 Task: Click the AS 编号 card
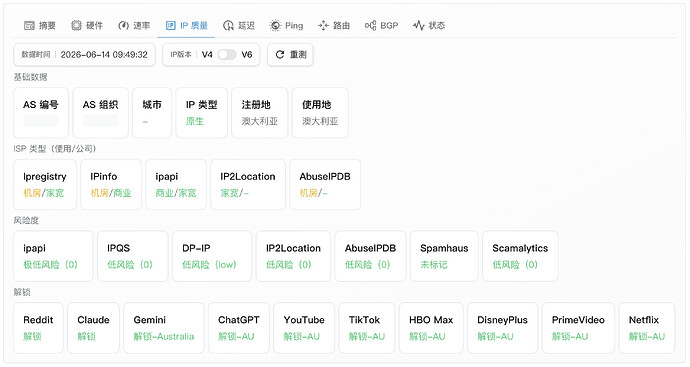click(x=41, y=113)
